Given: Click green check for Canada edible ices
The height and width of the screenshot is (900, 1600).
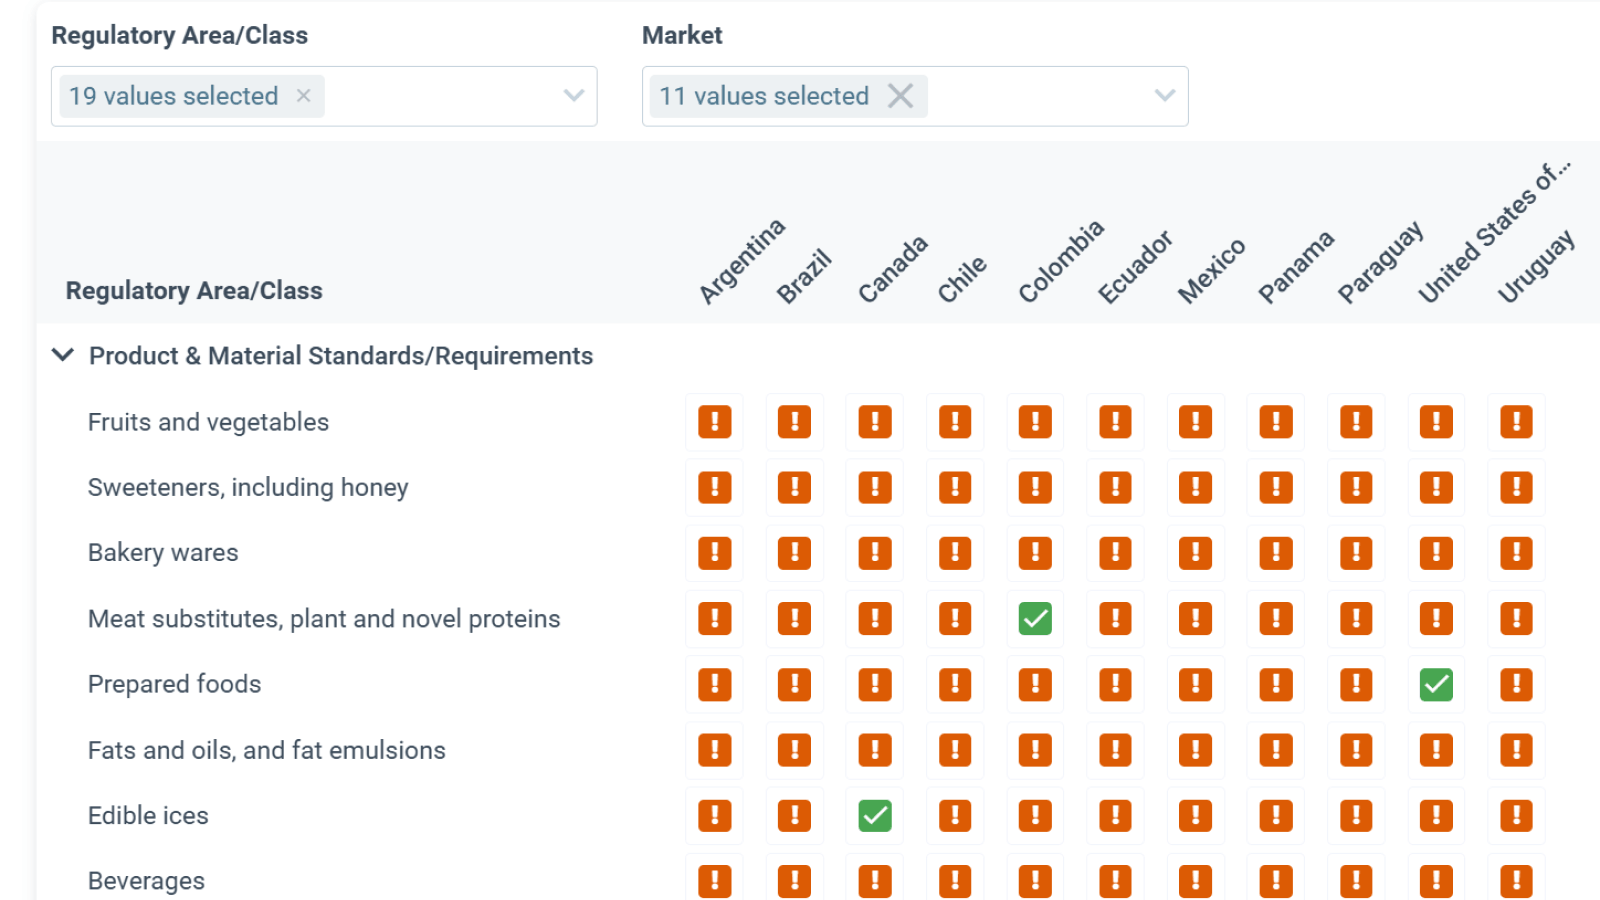Looking at the screenshot, I should point(875,816).
